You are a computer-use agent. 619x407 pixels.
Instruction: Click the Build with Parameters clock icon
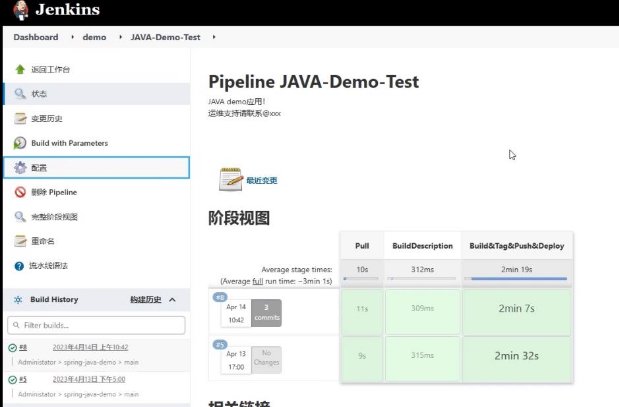(20, 143)
